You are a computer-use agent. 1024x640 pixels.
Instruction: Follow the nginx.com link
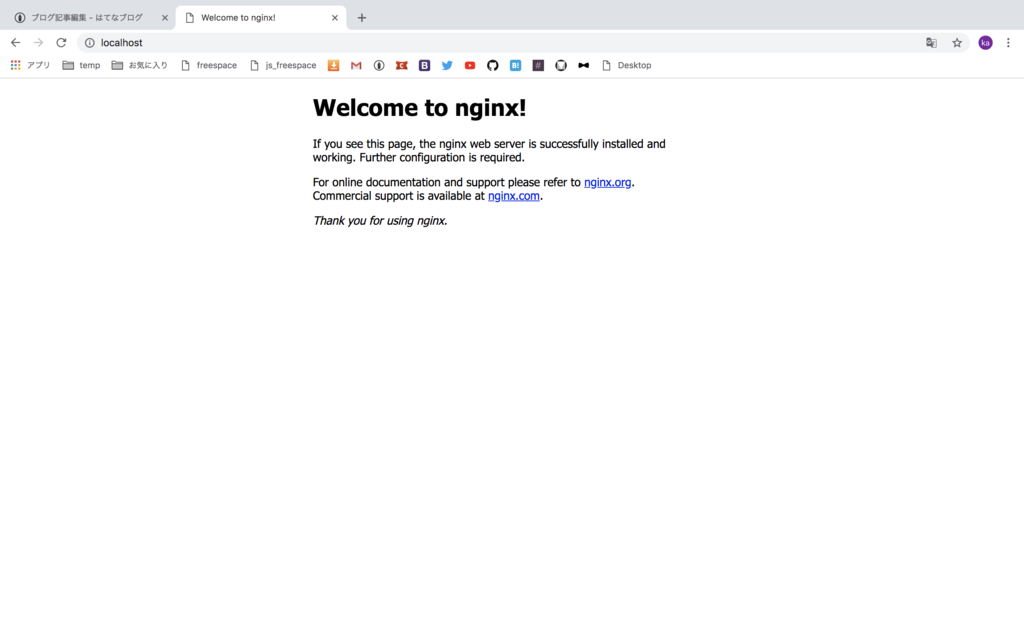pyautogui.click(x=514, y=196)
